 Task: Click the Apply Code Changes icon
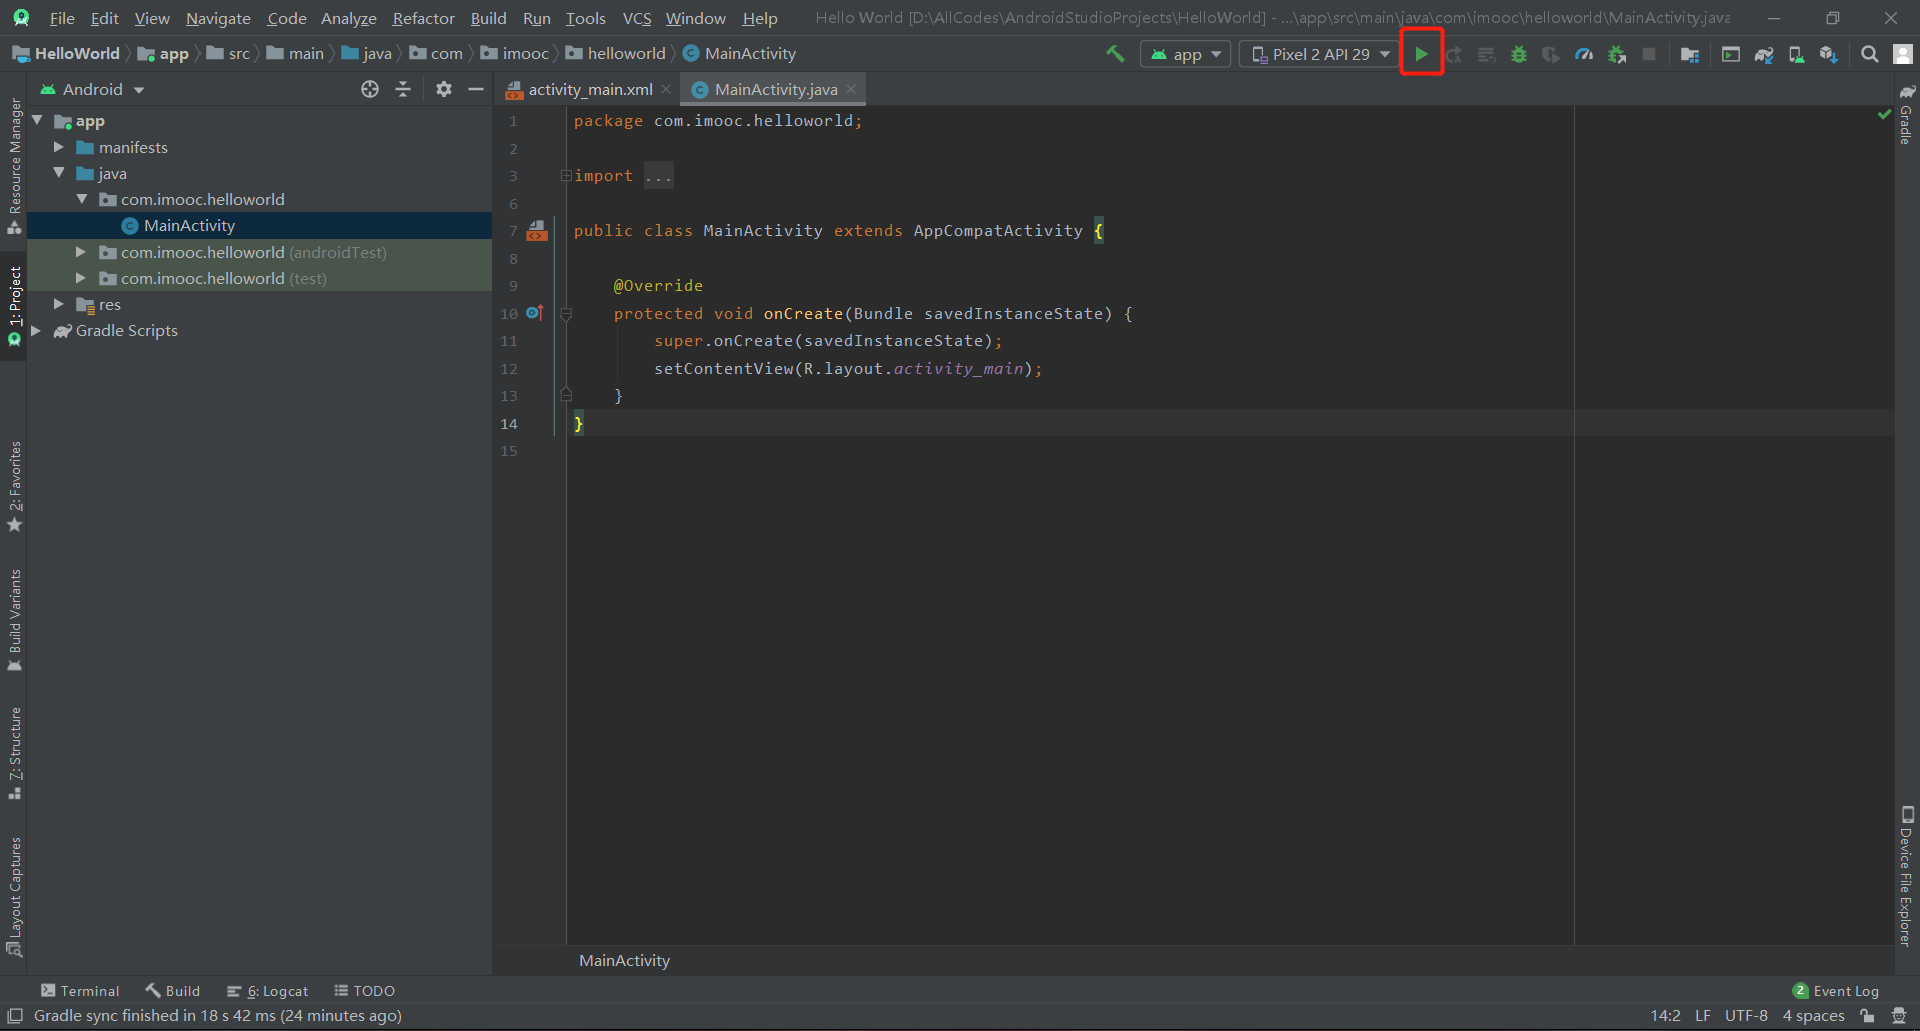tap(1487, 54)
